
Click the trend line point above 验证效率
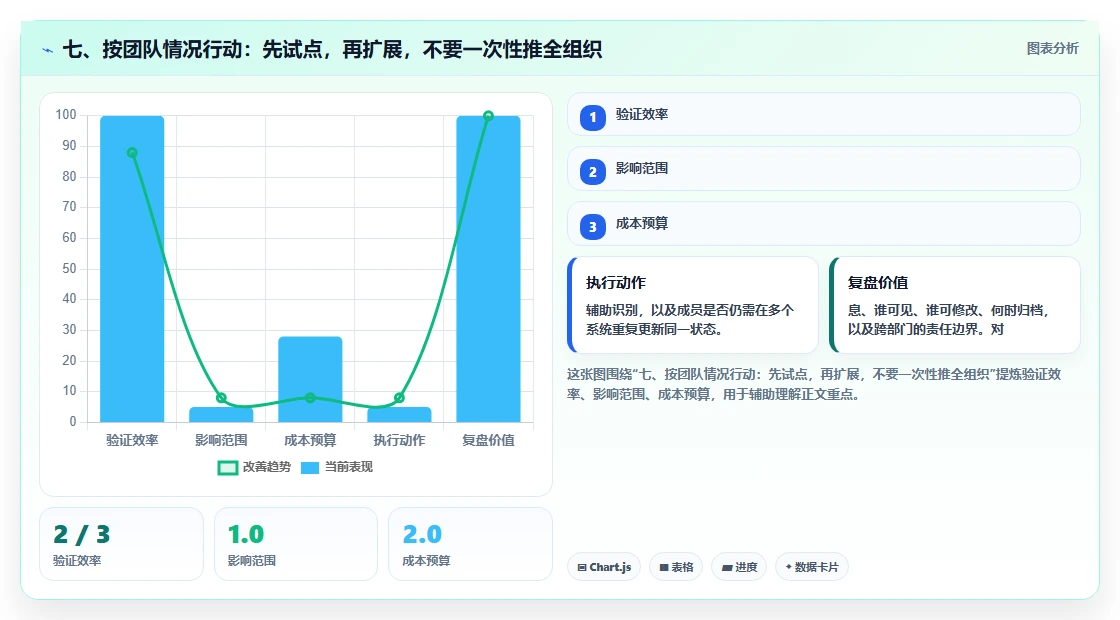point(132,153)
